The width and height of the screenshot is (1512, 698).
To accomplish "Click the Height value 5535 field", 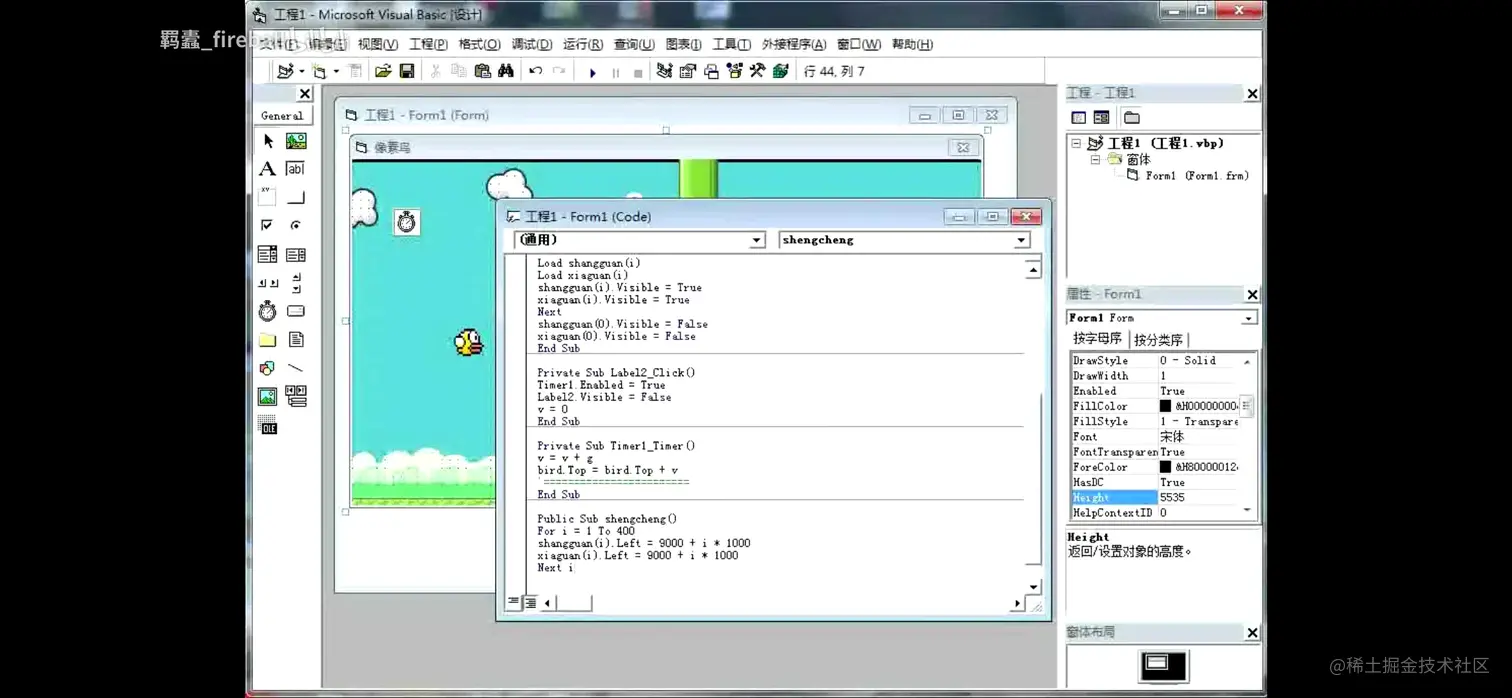I will pyautogui.click(x=1198, y=497).
